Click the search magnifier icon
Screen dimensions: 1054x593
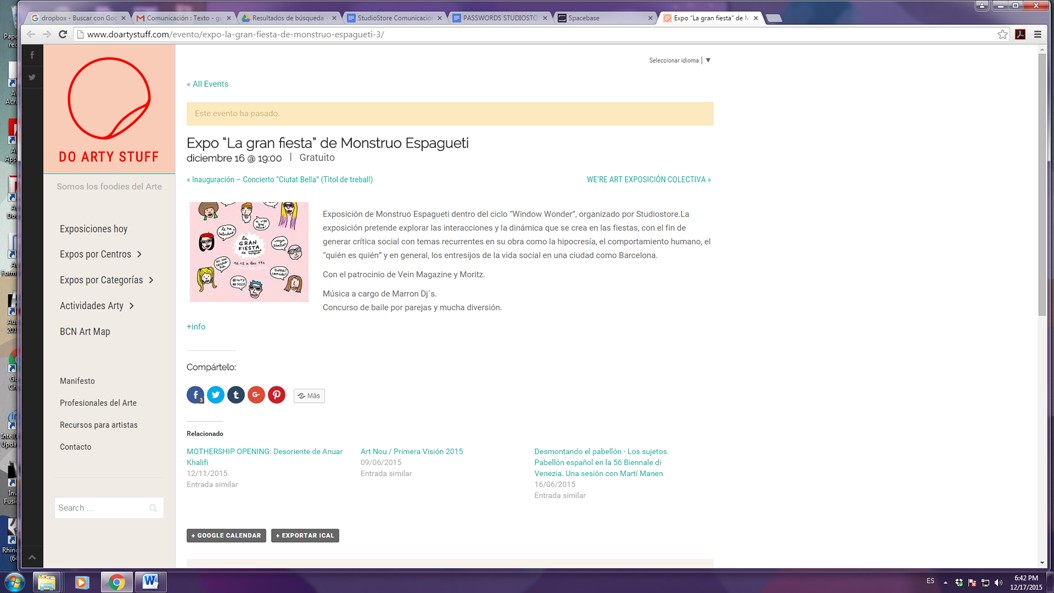coord(153,508)
